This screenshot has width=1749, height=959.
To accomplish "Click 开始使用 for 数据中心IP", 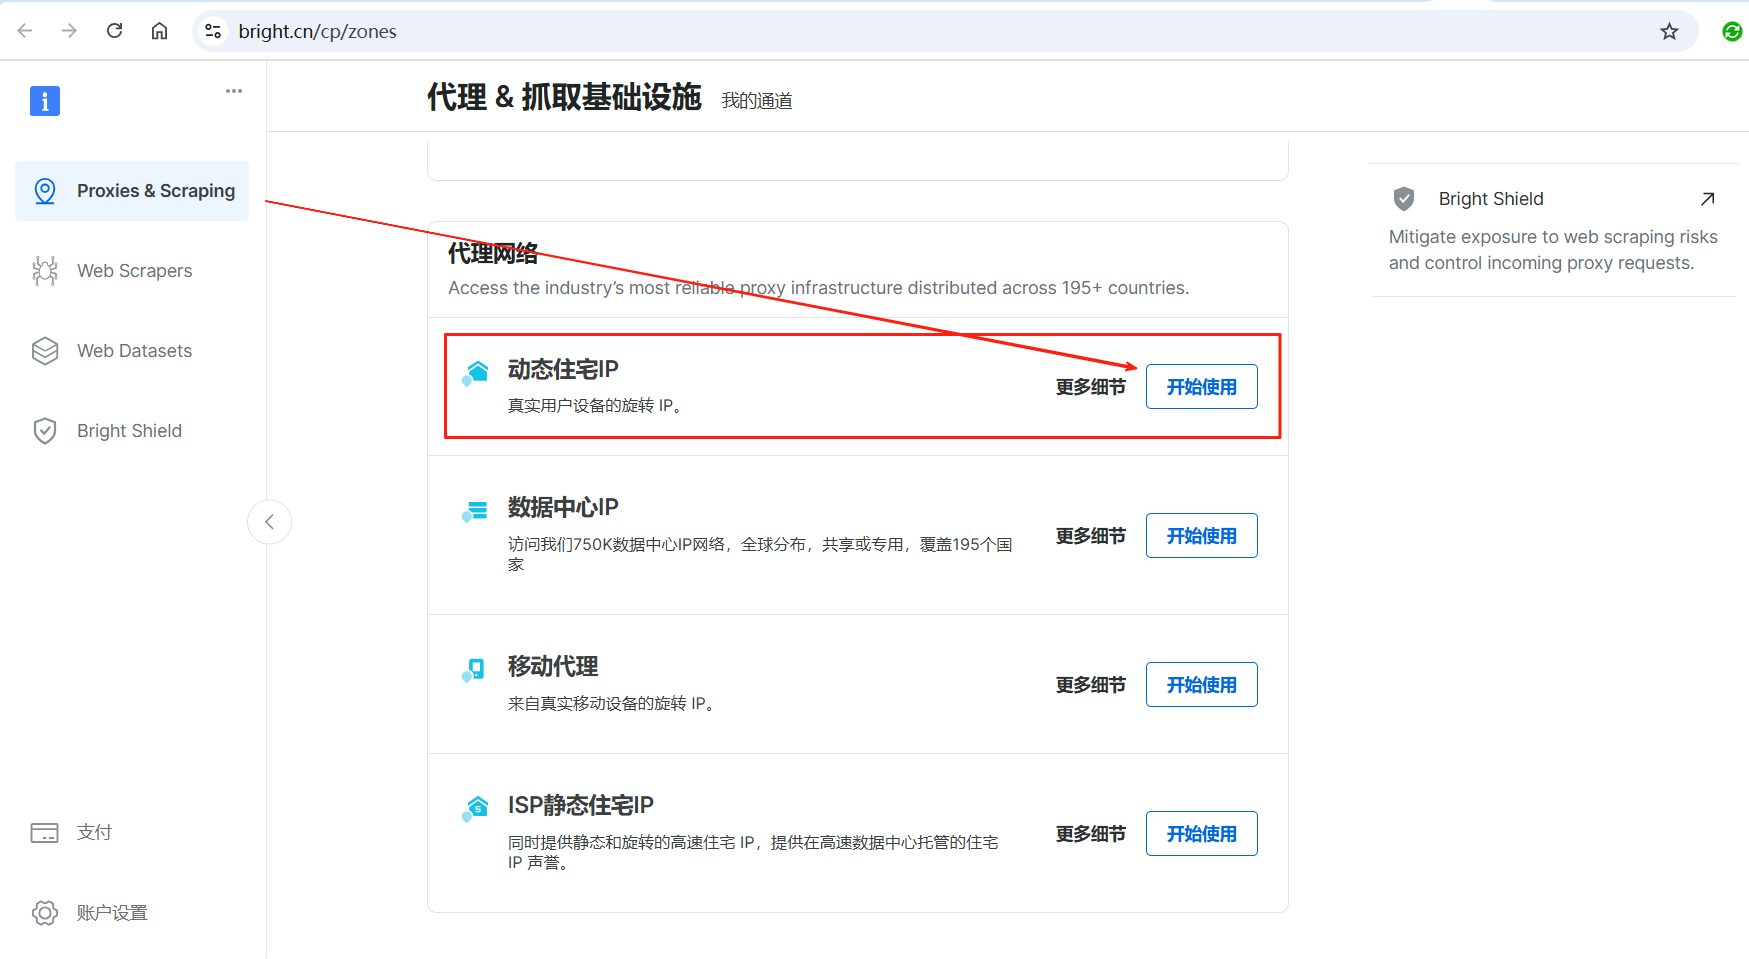I will [x=1201, y=536].
